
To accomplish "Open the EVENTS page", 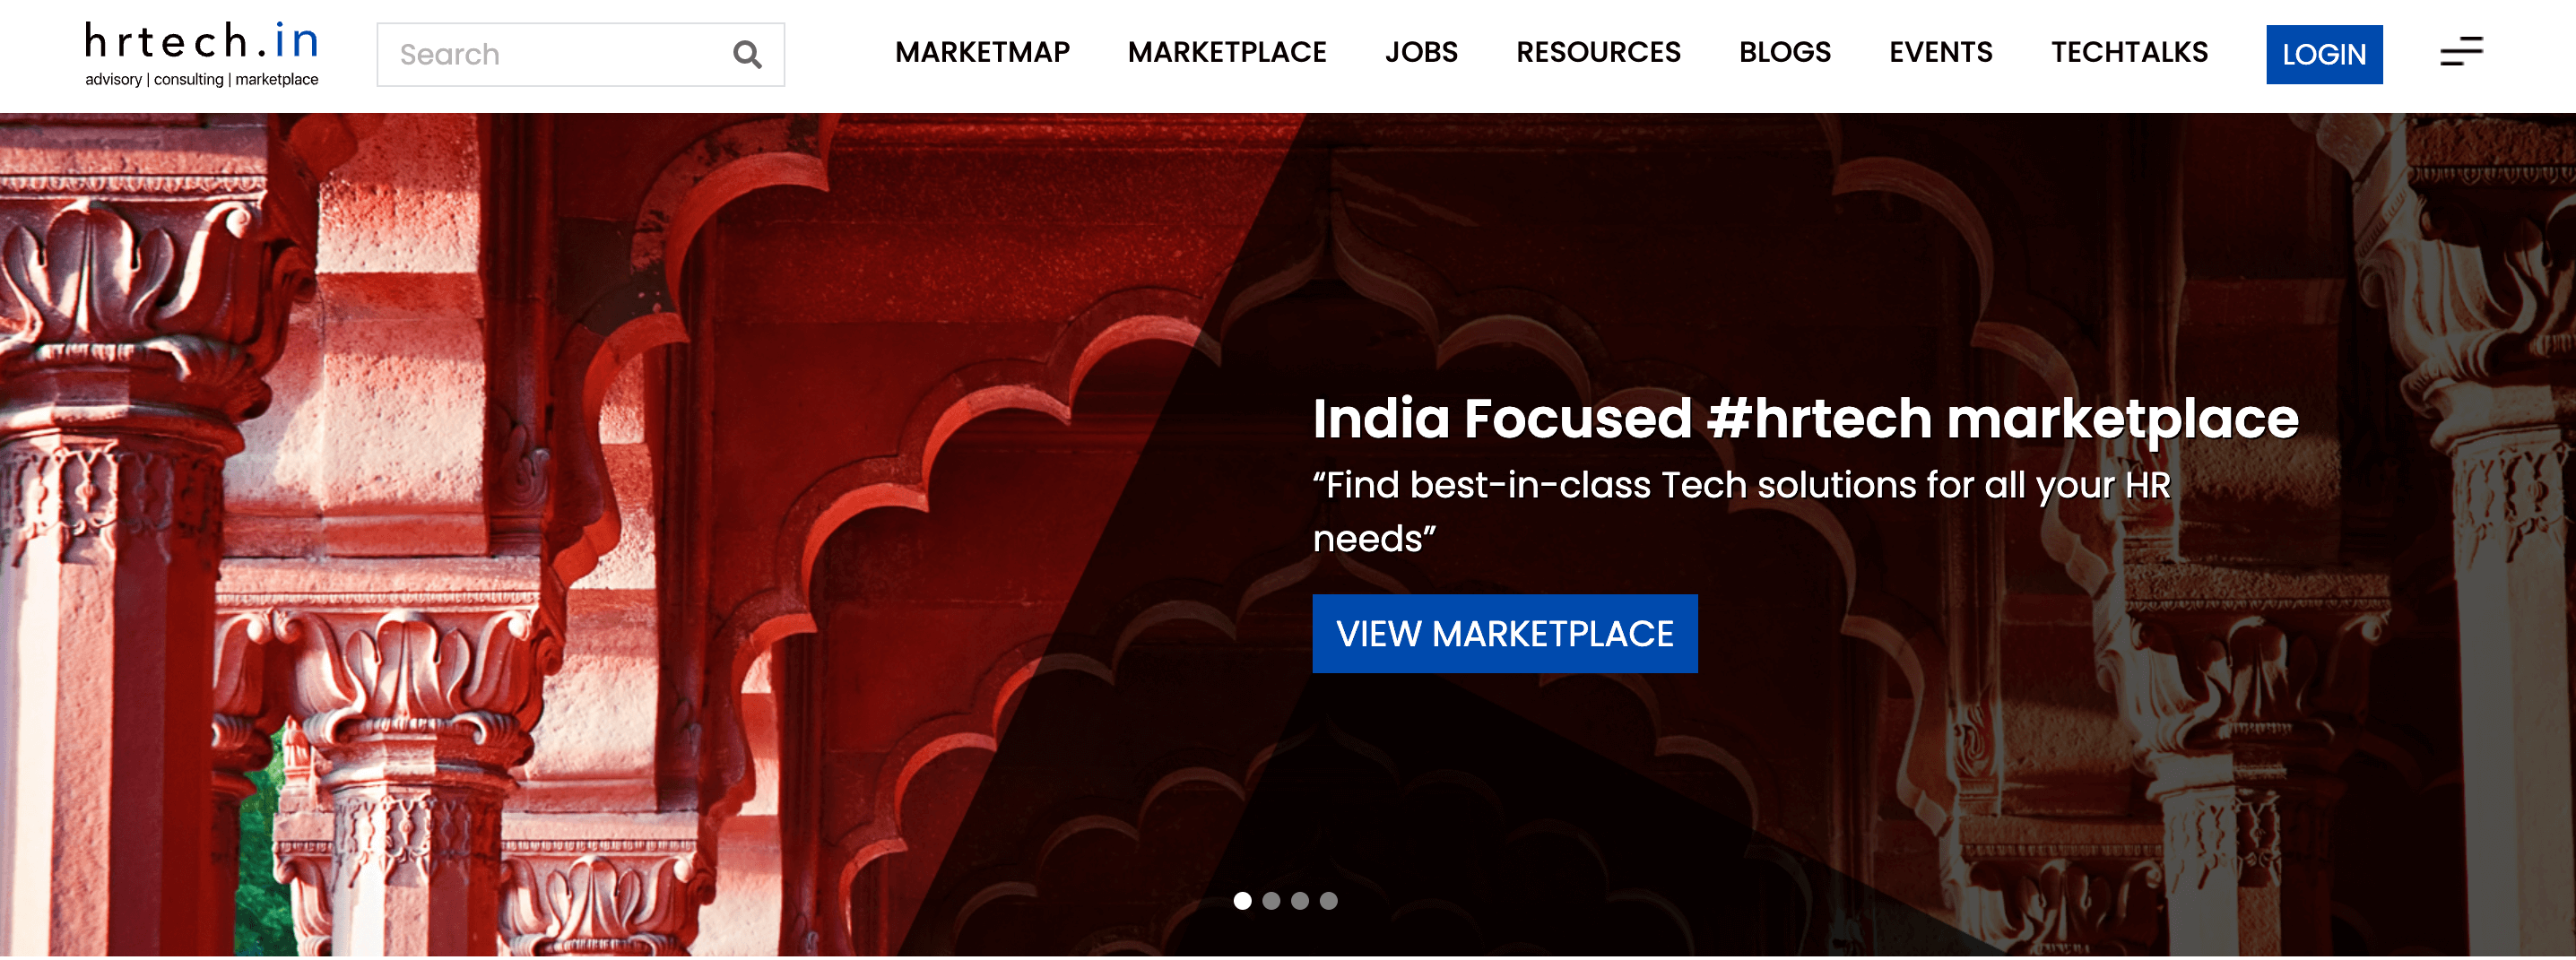I will pos(1940,52).
